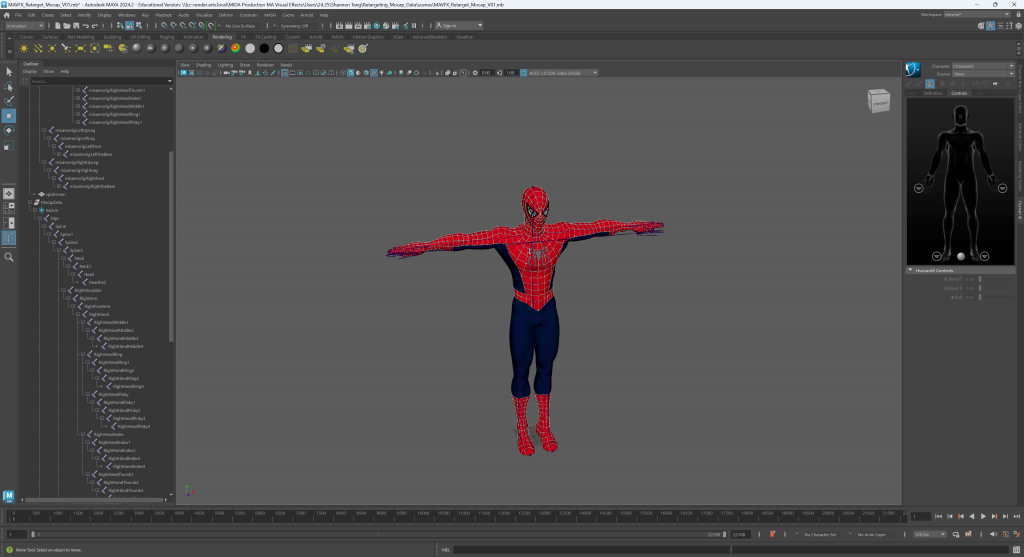Open the Deform menu
The width and height of the screenshot is (1024, 557).
pyautogui.click(x=225, y=15)
